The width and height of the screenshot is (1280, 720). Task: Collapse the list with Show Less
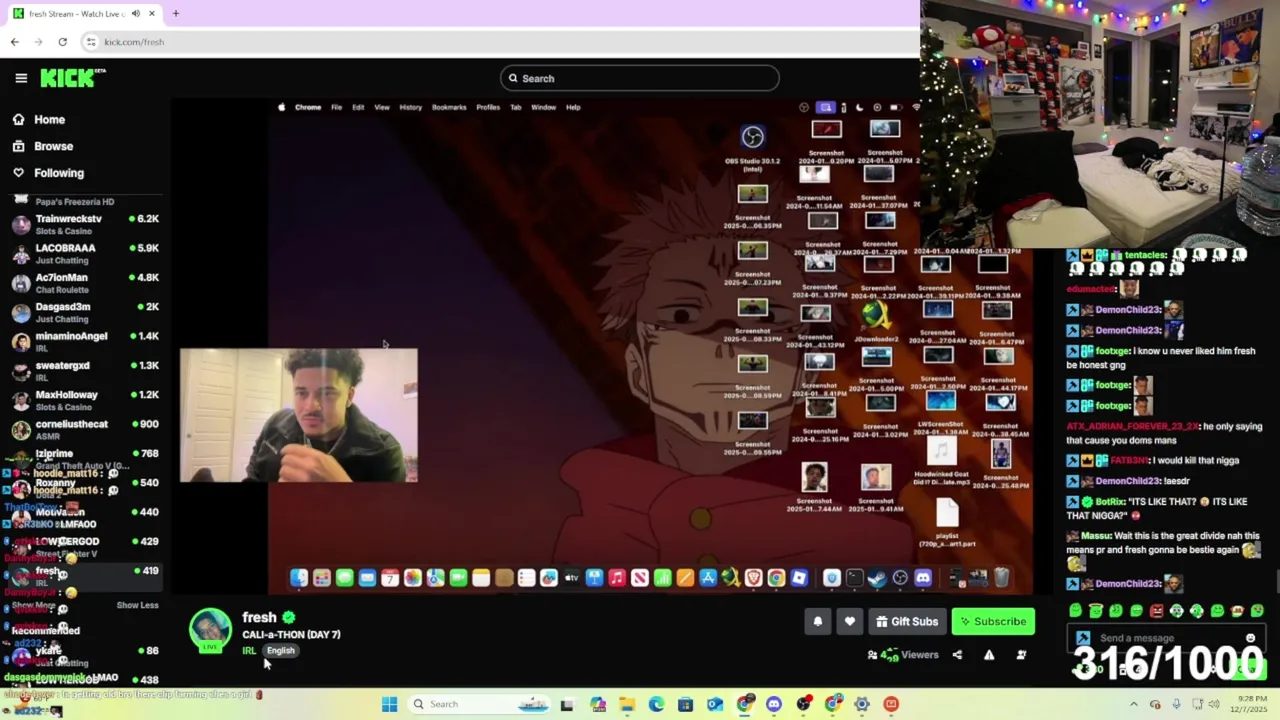point(137,605)
